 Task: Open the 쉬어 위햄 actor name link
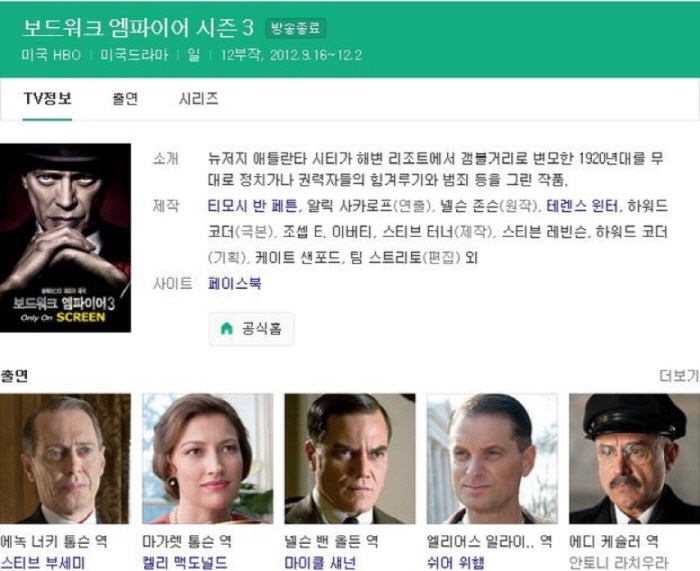click(x=455, y=563)
